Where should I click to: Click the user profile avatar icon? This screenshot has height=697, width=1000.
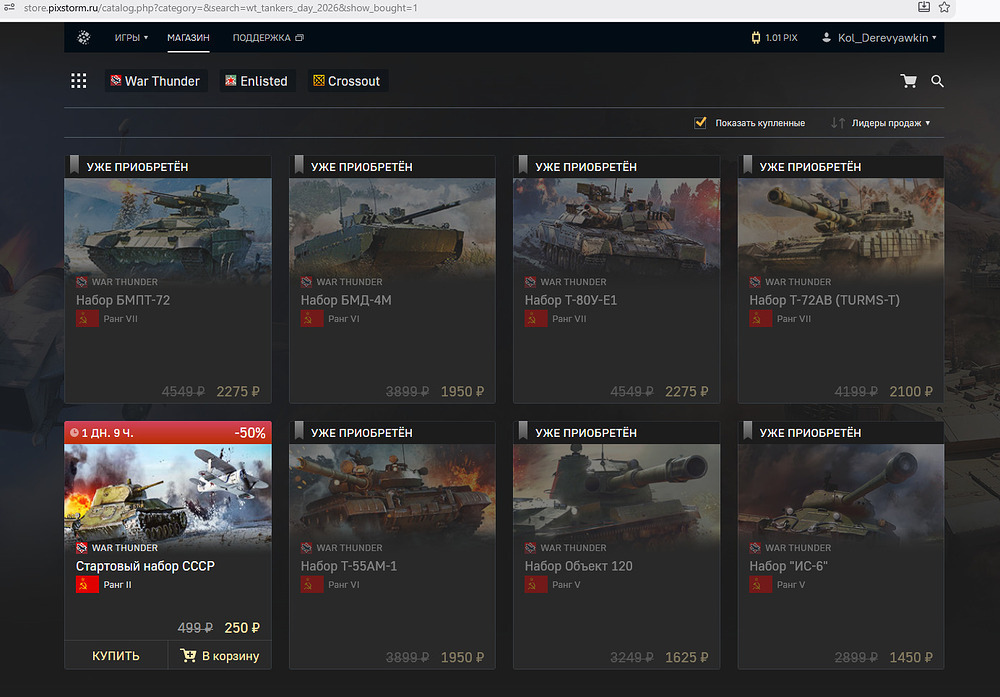tap(826, 38)
